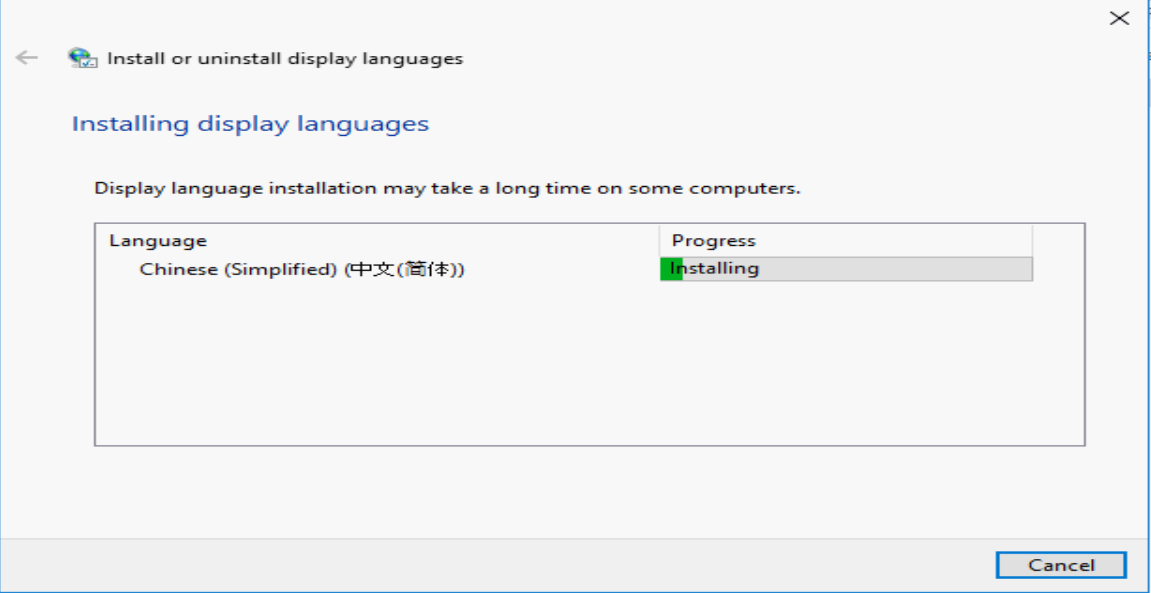Click the display languages globe icon
The height and width of the screenshot is (593, 1151).
[x=82, y=58]
